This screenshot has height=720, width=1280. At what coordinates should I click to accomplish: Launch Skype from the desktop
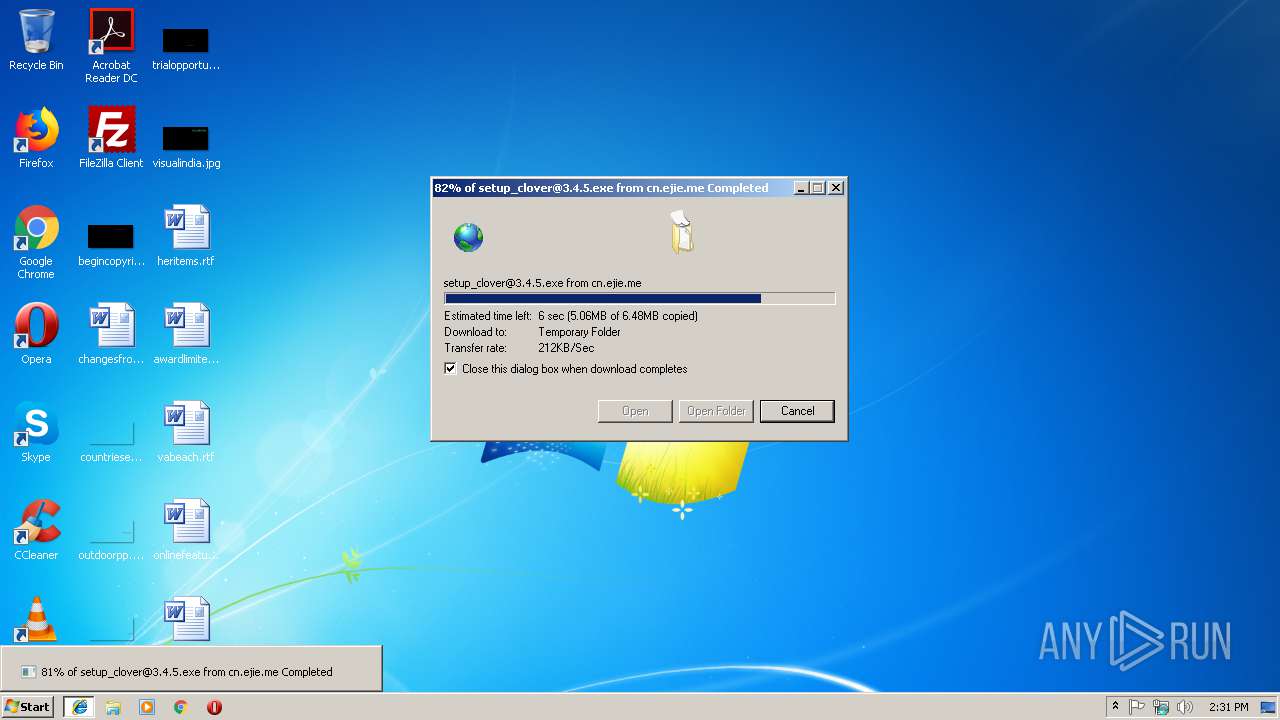pos(36,432)
